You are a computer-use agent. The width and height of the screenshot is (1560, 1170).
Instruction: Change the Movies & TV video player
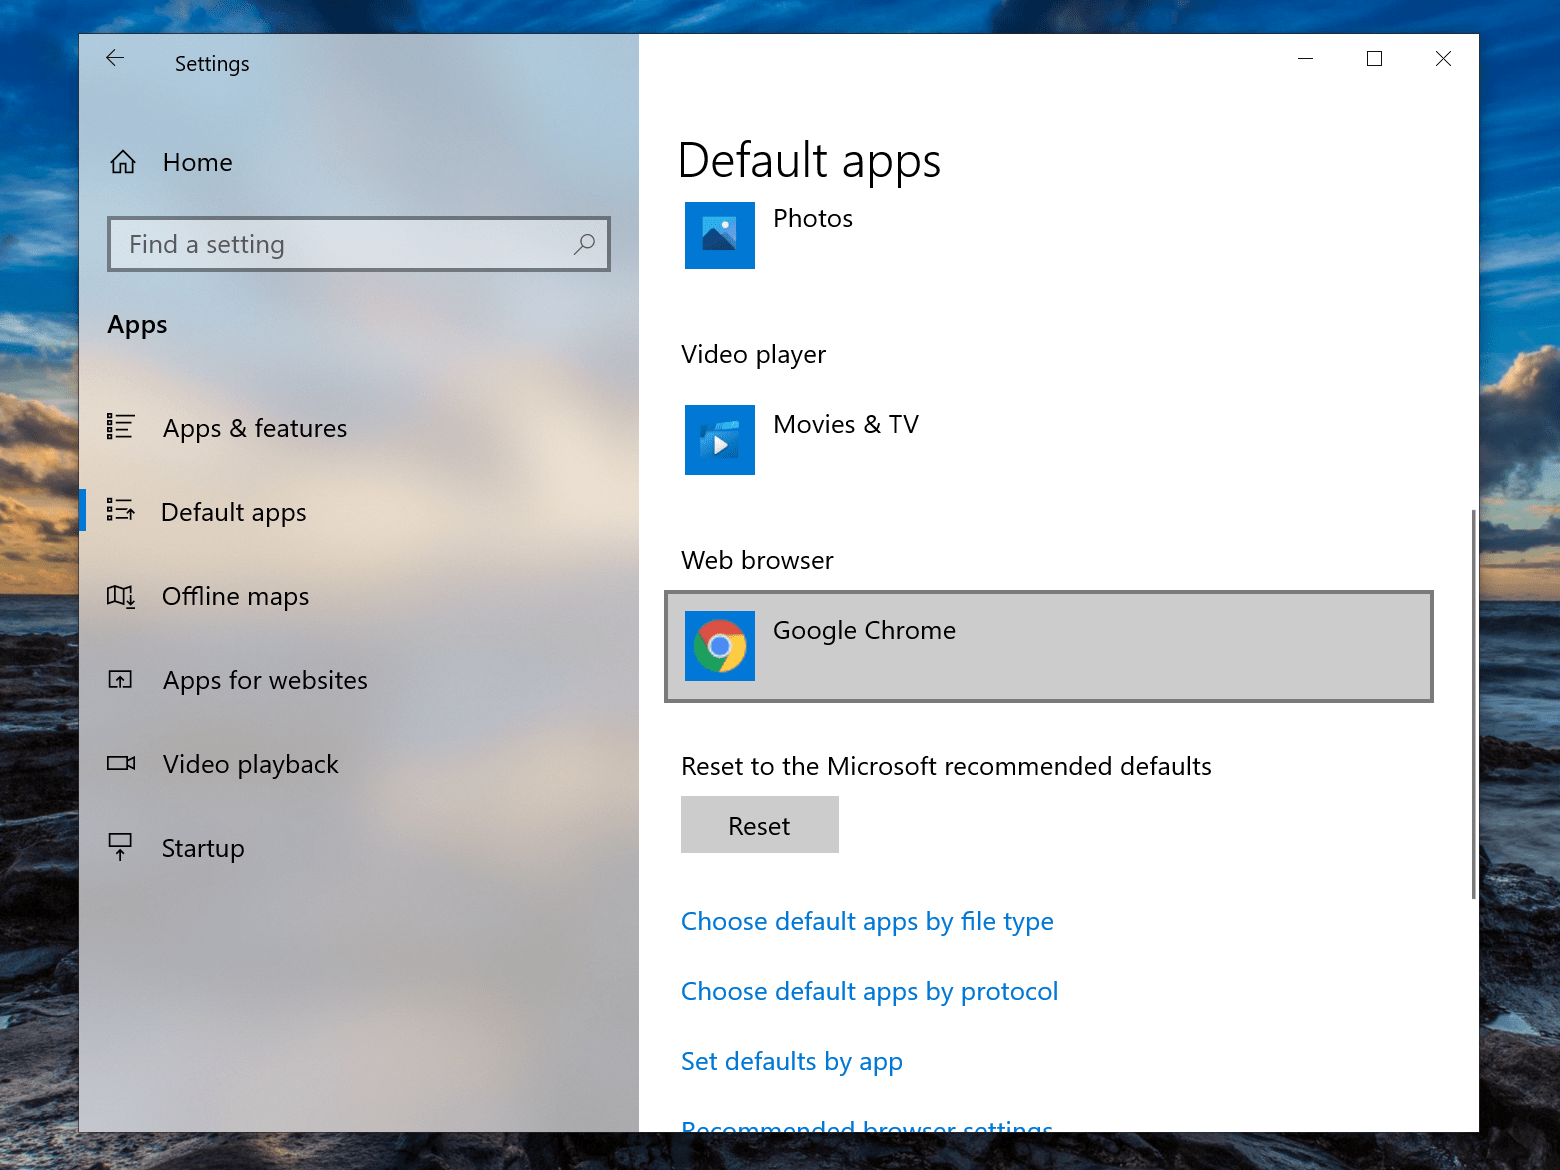pyautogui.click(x=1049, y=440)
